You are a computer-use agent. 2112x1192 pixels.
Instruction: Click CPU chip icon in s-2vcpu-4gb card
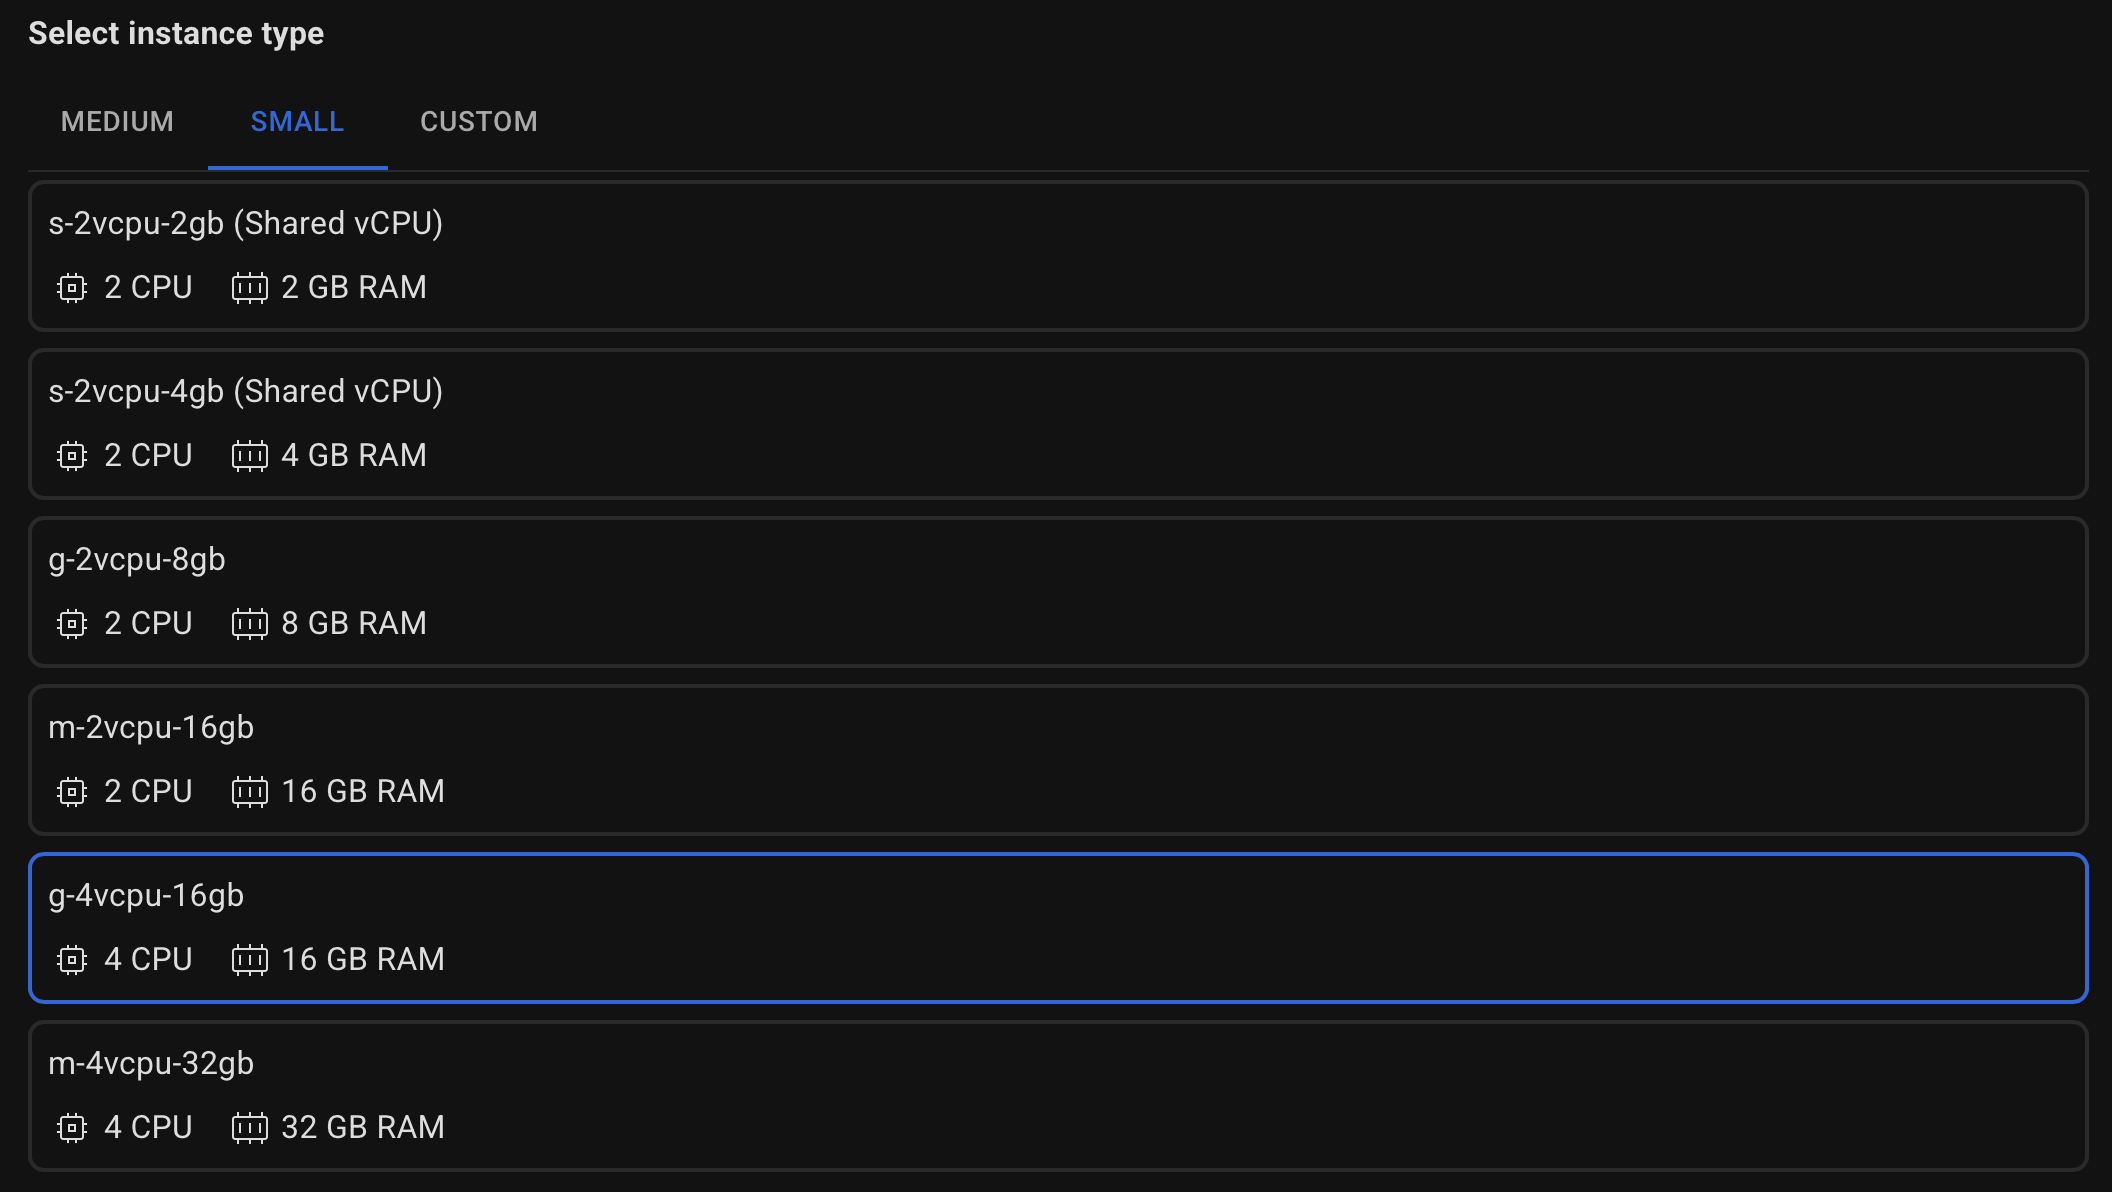pyautogui.click(x=72, y=456)
